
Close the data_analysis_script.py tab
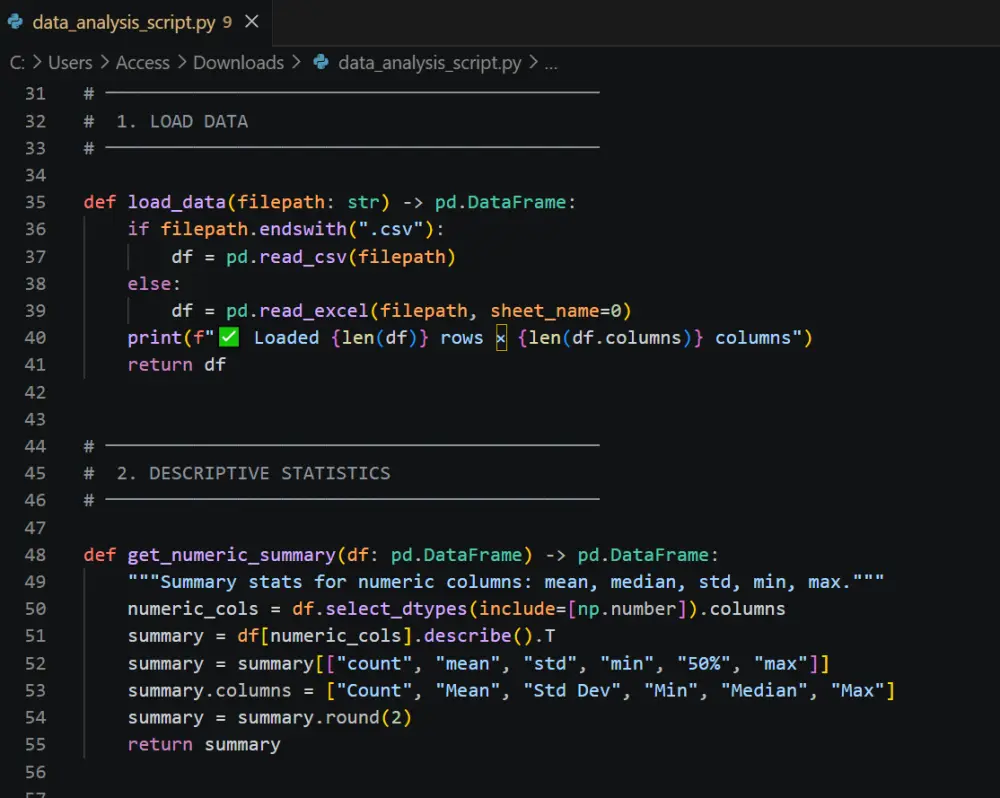pos(252,22)
